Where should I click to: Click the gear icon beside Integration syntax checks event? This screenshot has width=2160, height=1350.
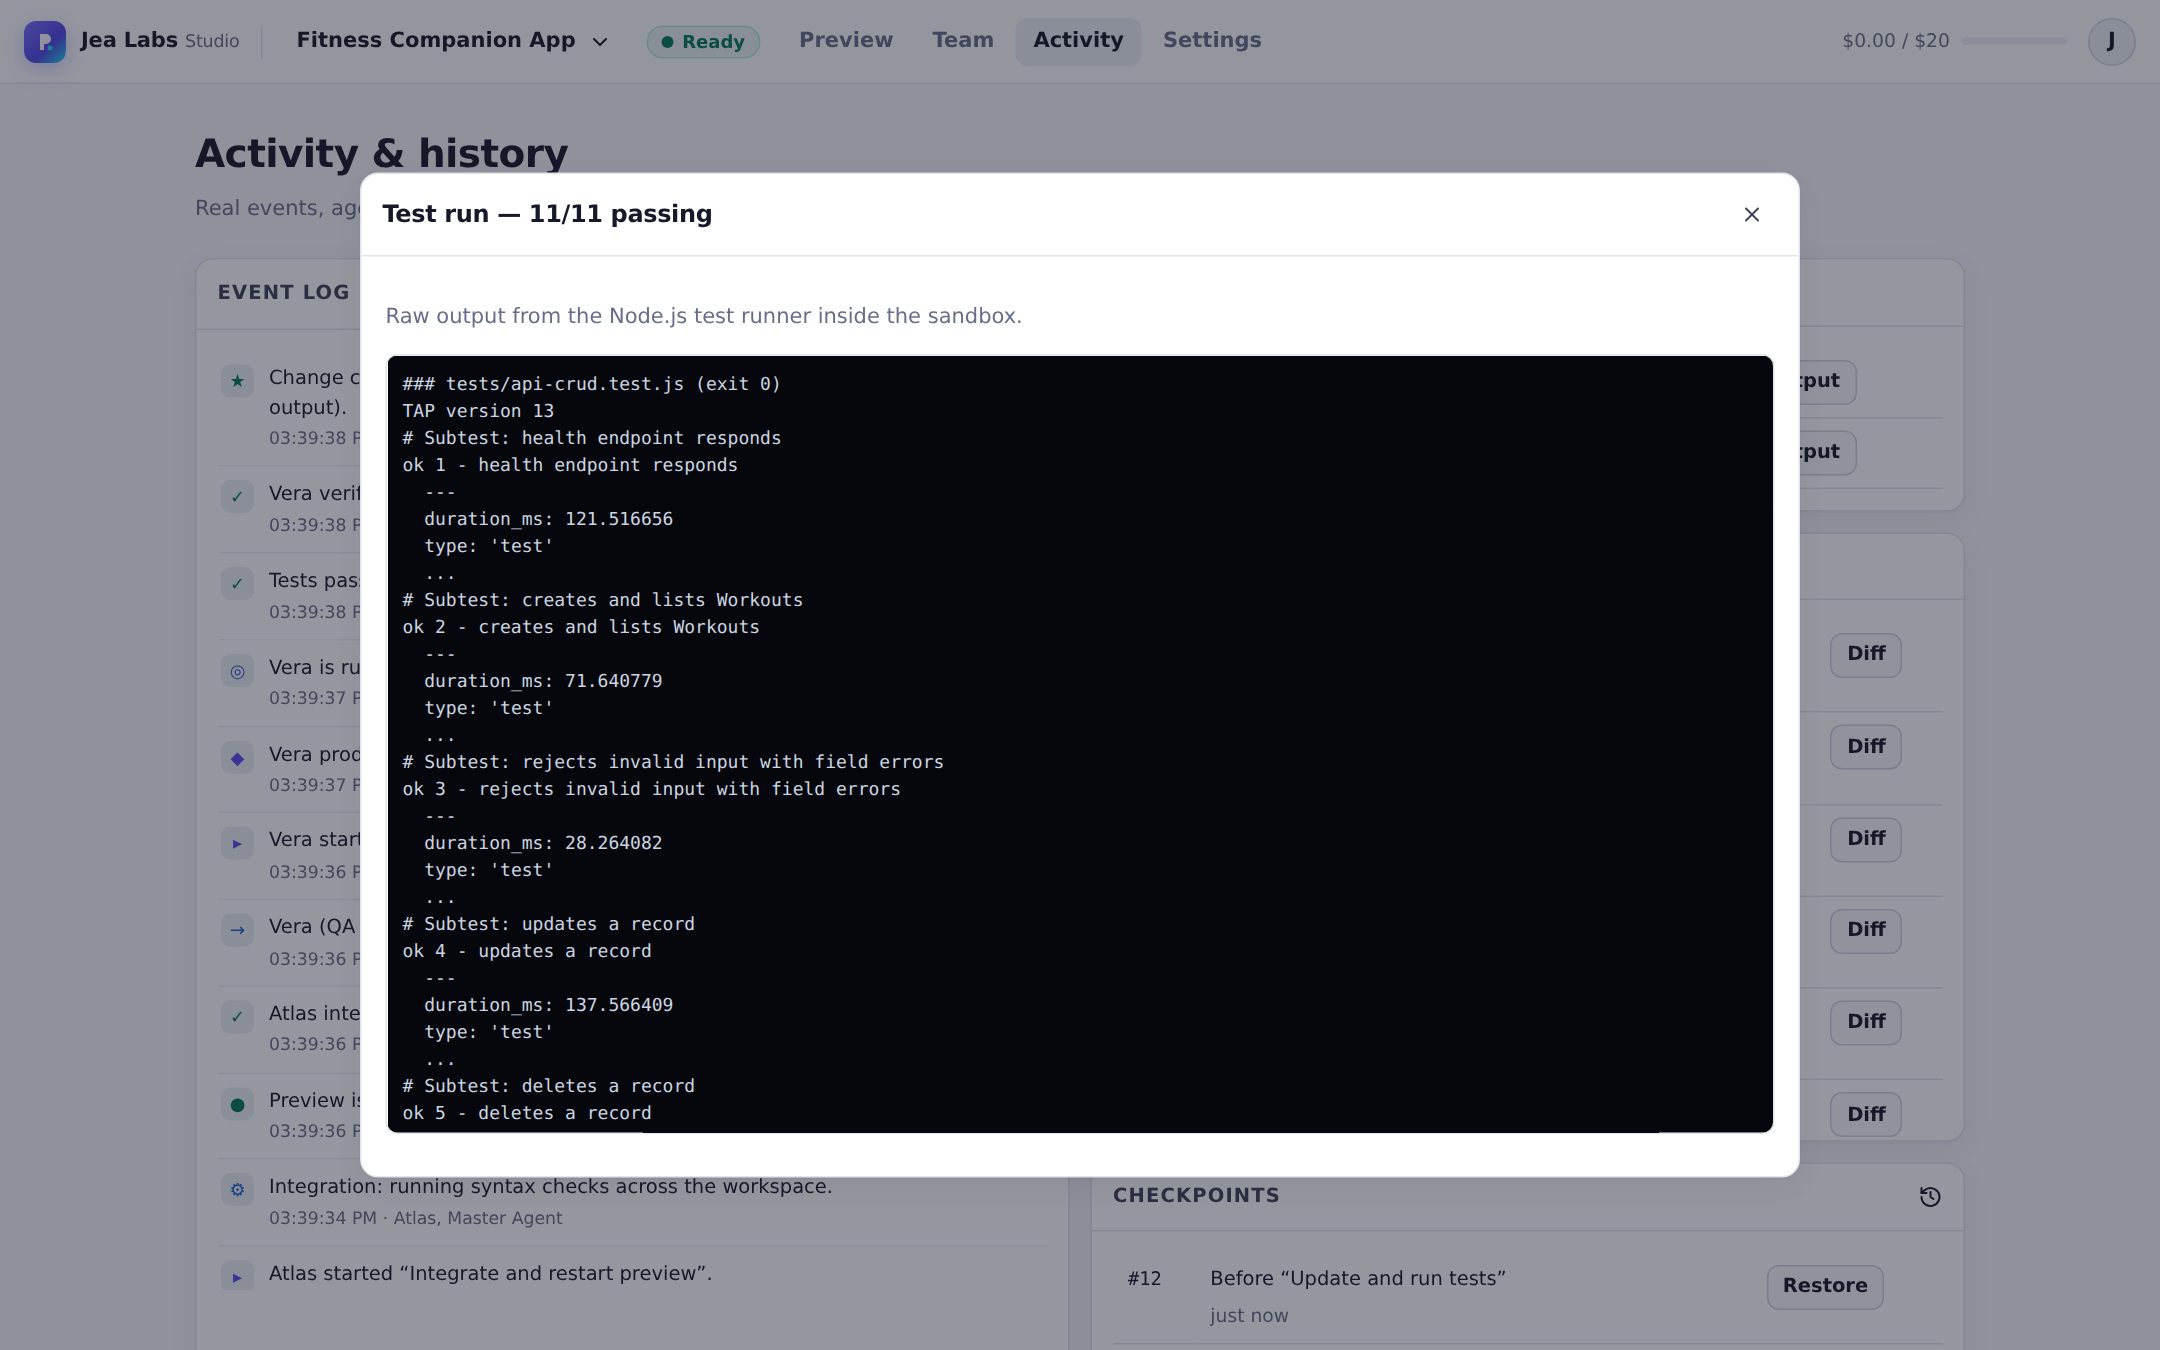[237, 1190]
